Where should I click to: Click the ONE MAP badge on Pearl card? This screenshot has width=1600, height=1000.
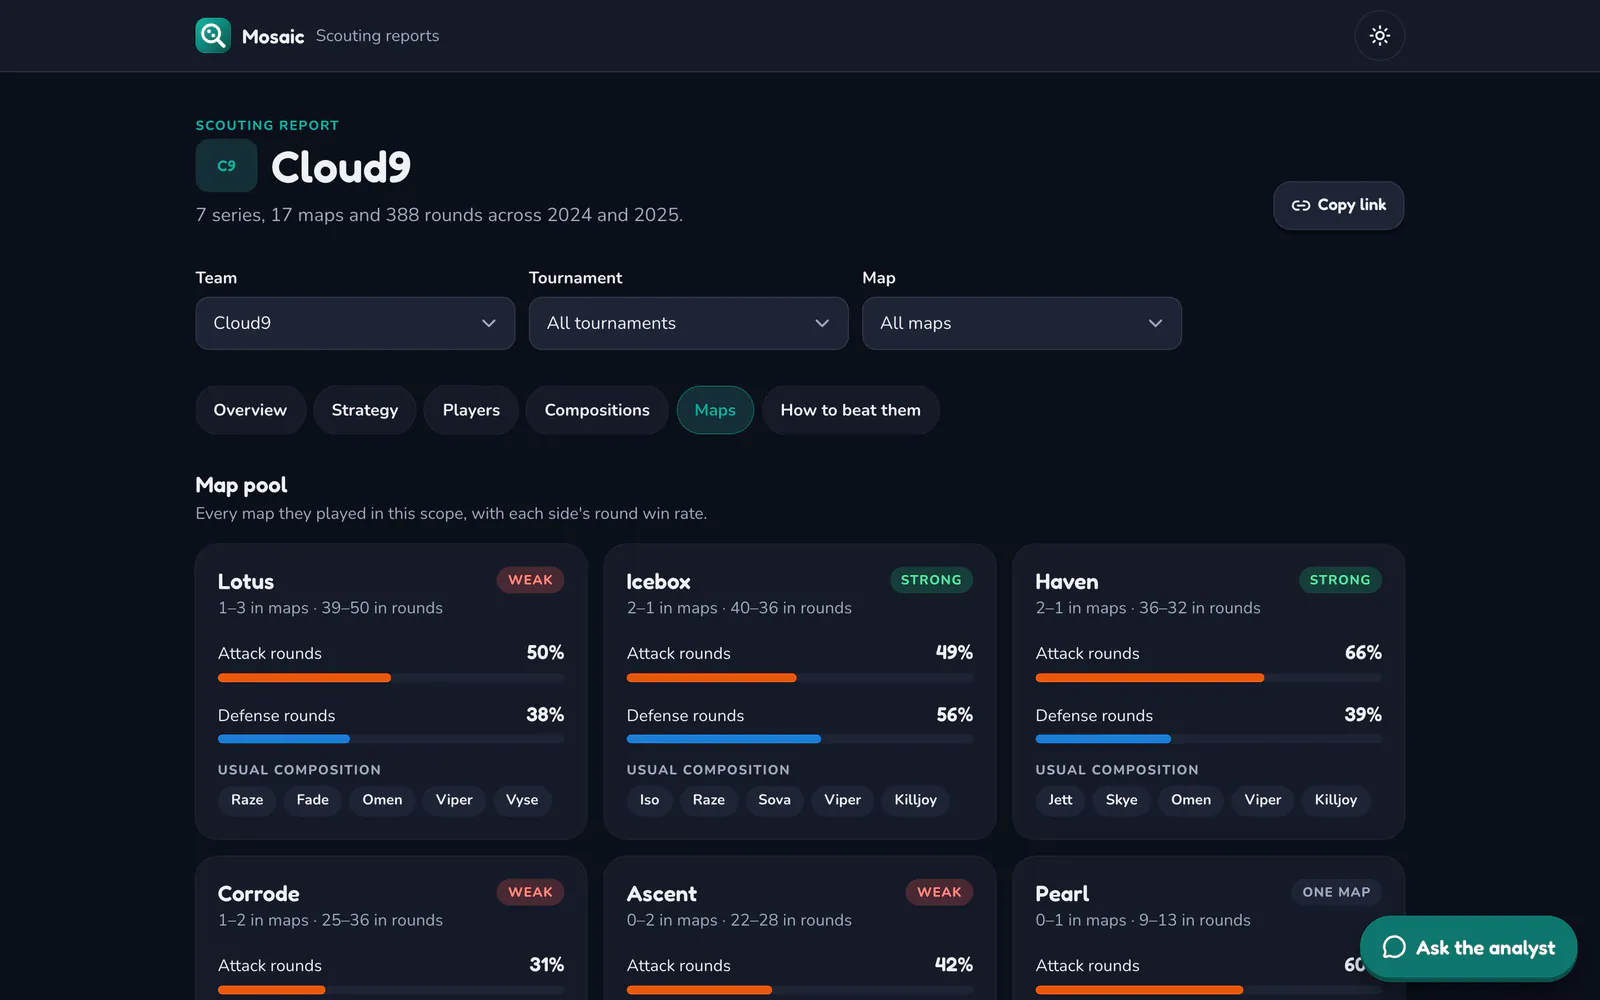[x=1336, y=892]
